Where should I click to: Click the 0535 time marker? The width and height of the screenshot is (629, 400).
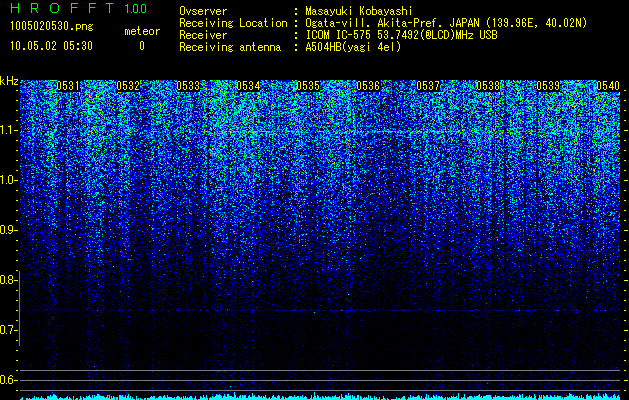click(x=308, y=86)
